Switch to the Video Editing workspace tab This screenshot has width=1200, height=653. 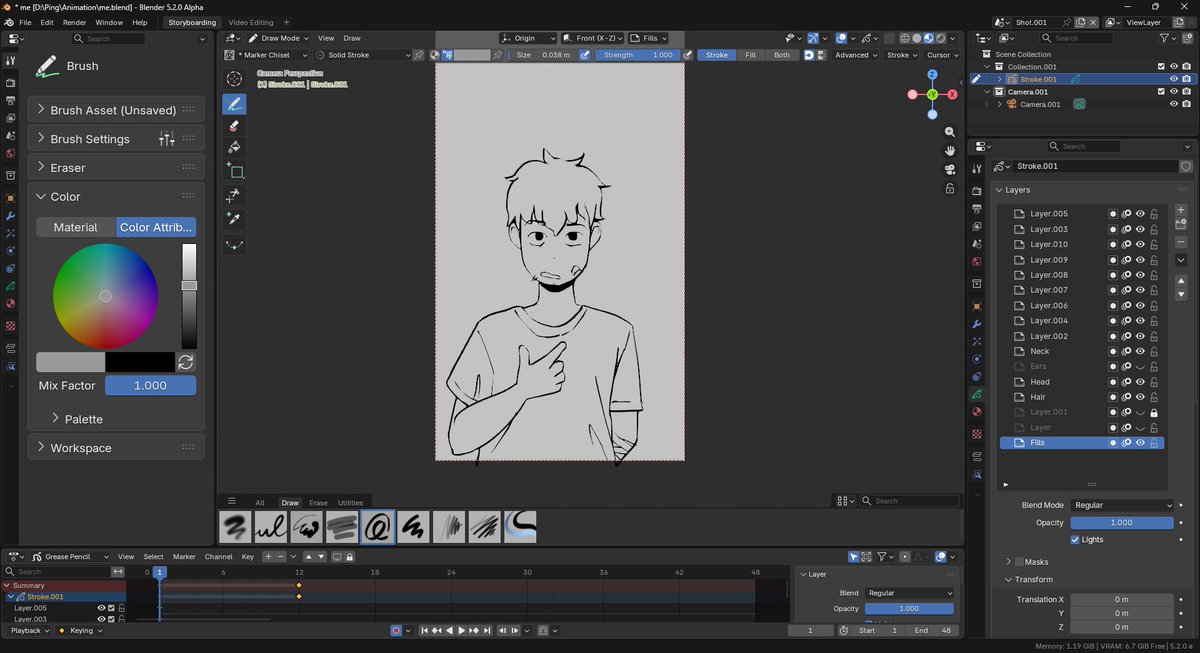(x=250, y=22)
